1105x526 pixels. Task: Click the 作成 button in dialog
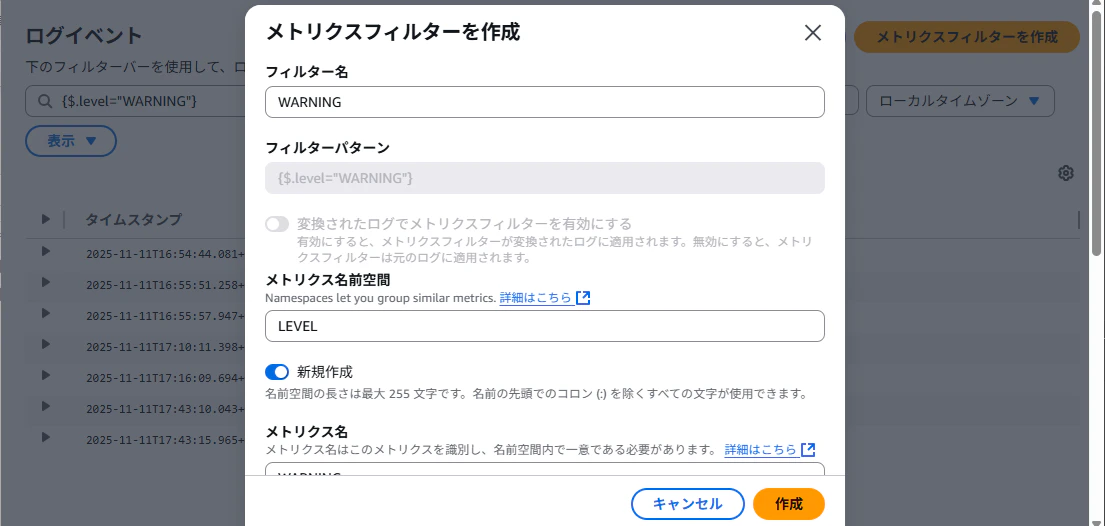click(789, 504)
